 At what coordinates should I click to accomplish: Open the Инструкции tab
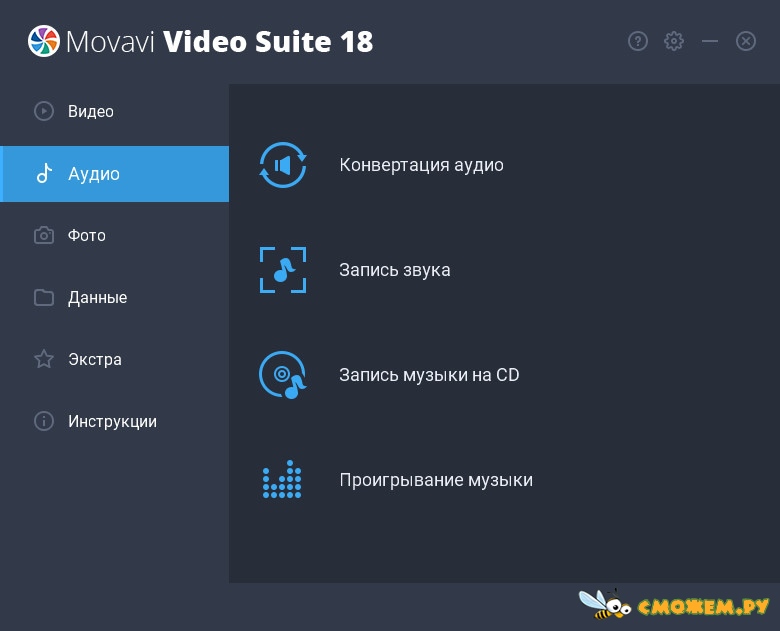tap(112, 421)
